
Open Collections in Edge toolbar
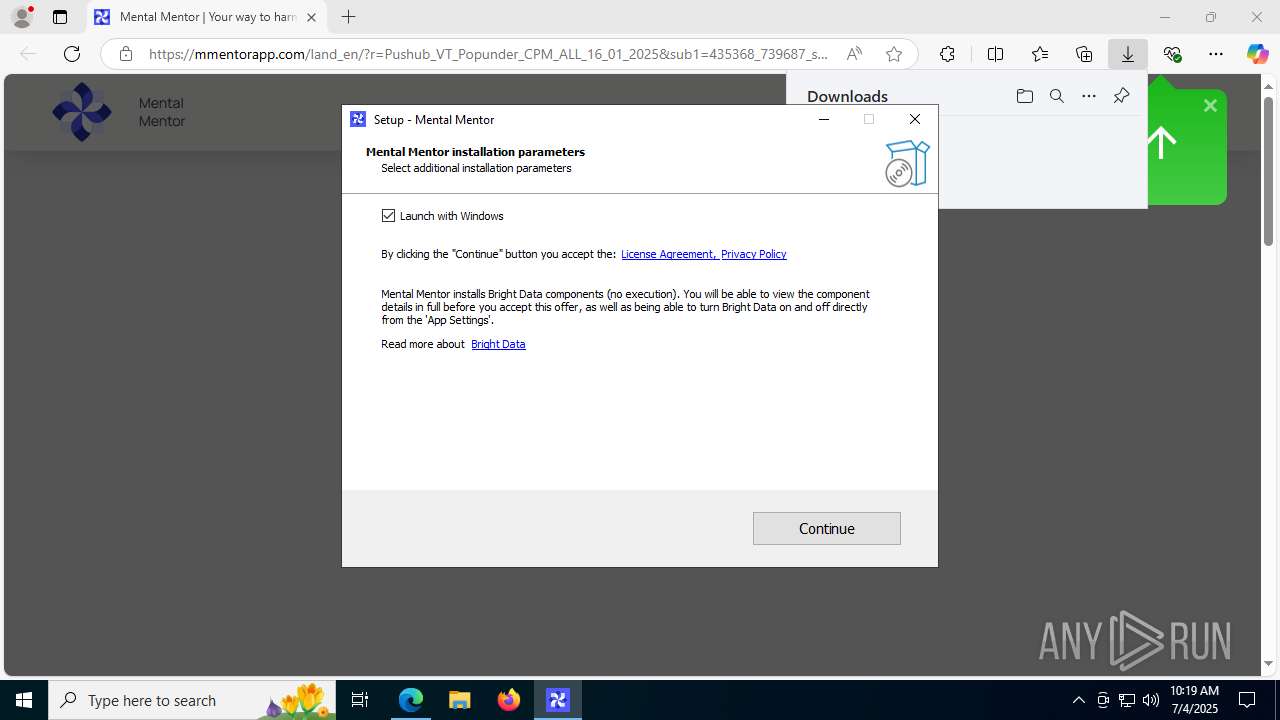coord(1084,54)
